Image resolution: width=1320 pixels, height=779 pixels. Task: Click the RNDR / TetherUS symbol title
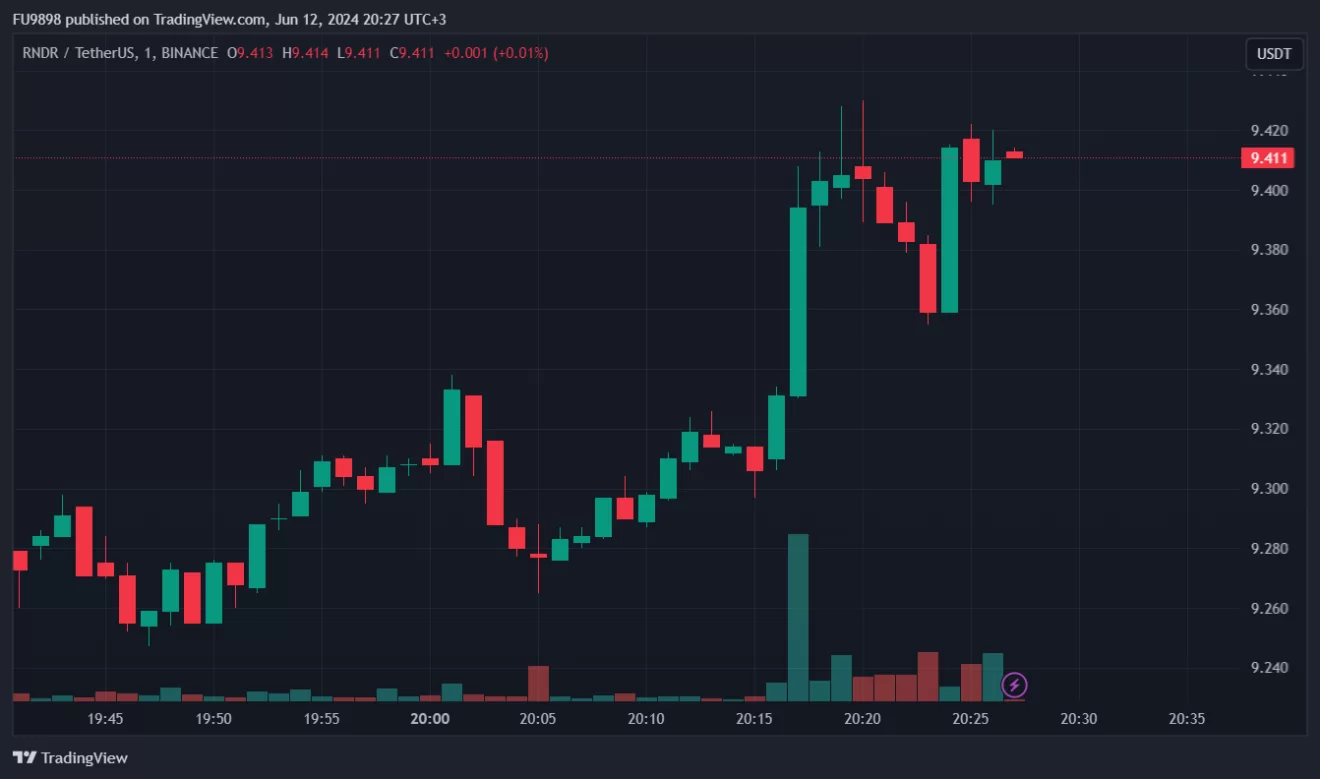(x=85, y=53)
